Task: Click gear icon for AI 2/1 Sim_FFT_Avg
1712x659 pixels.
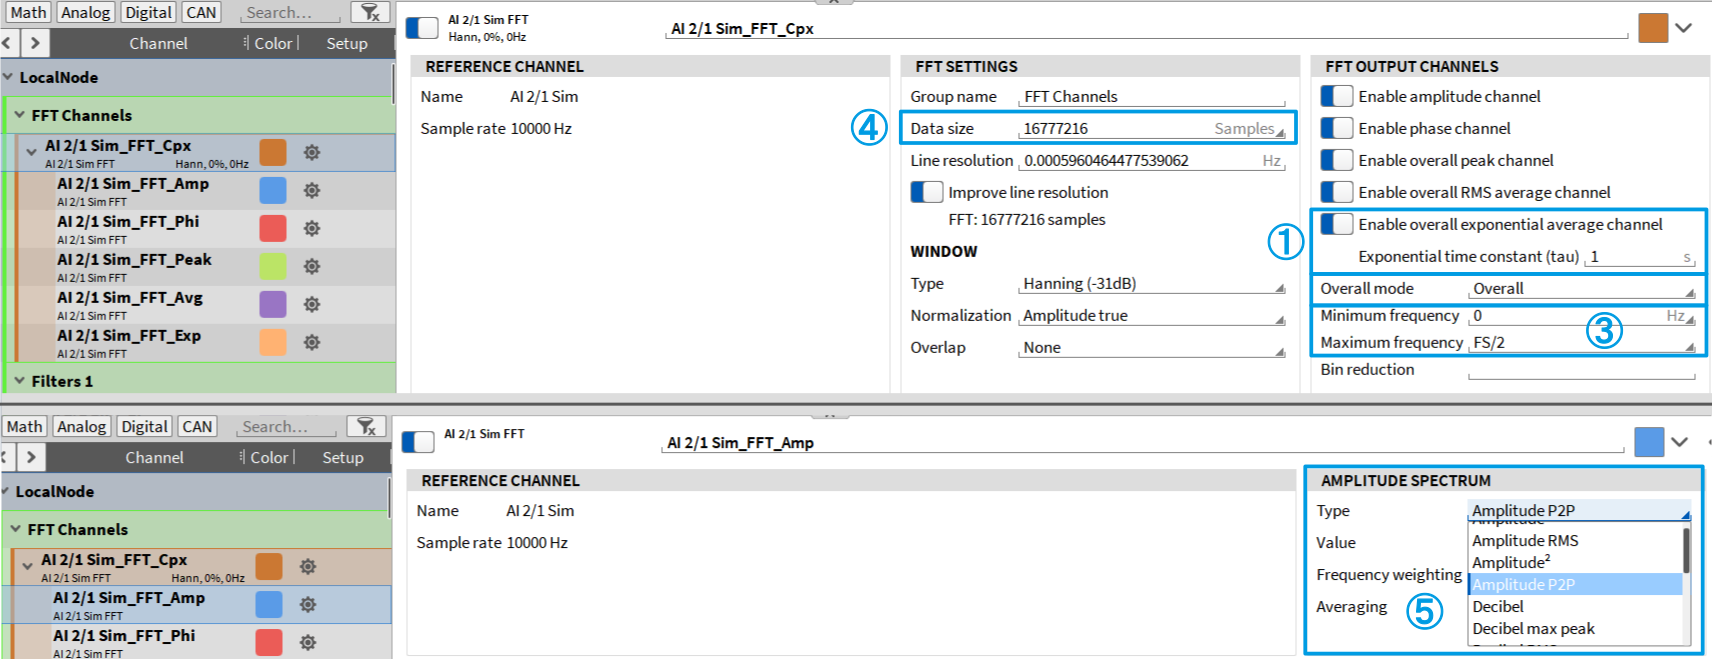Action: click(312, 305)
